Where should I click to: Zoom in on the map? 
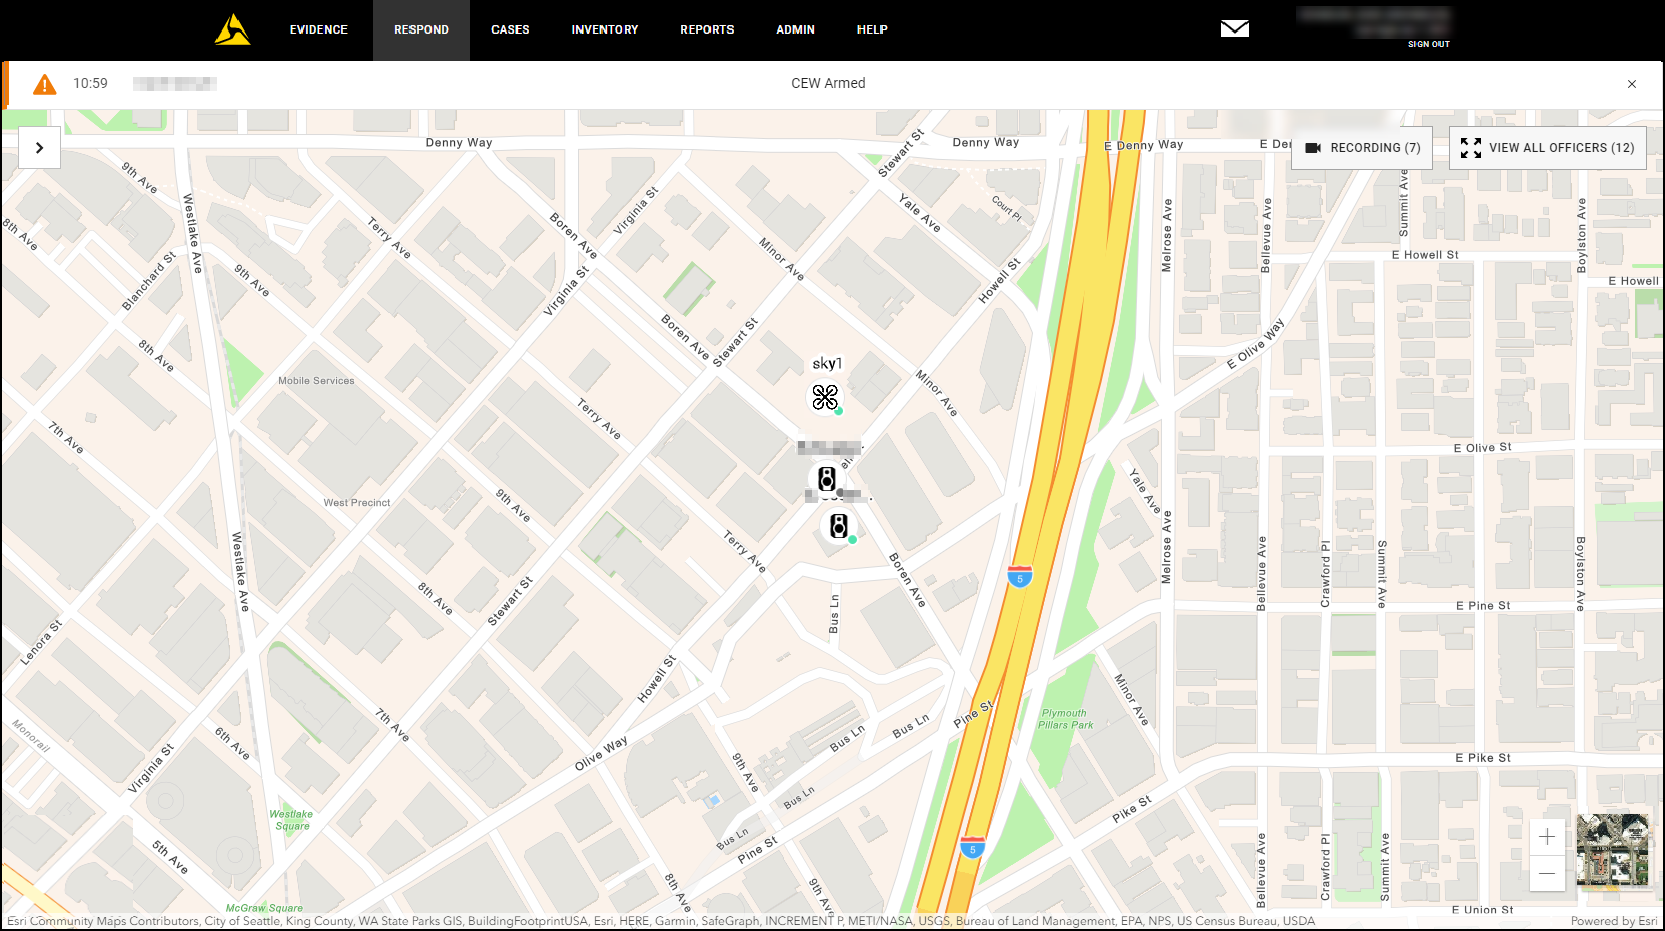(x=1547, y=837)
